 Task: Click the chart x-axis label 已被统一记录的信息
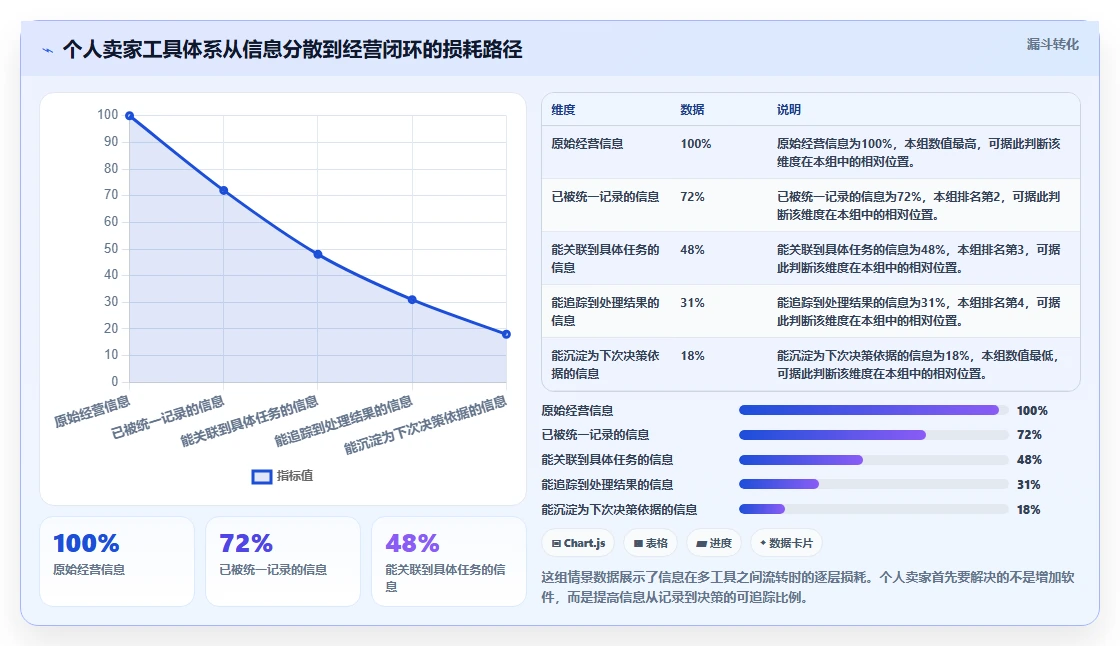[168, 417]
